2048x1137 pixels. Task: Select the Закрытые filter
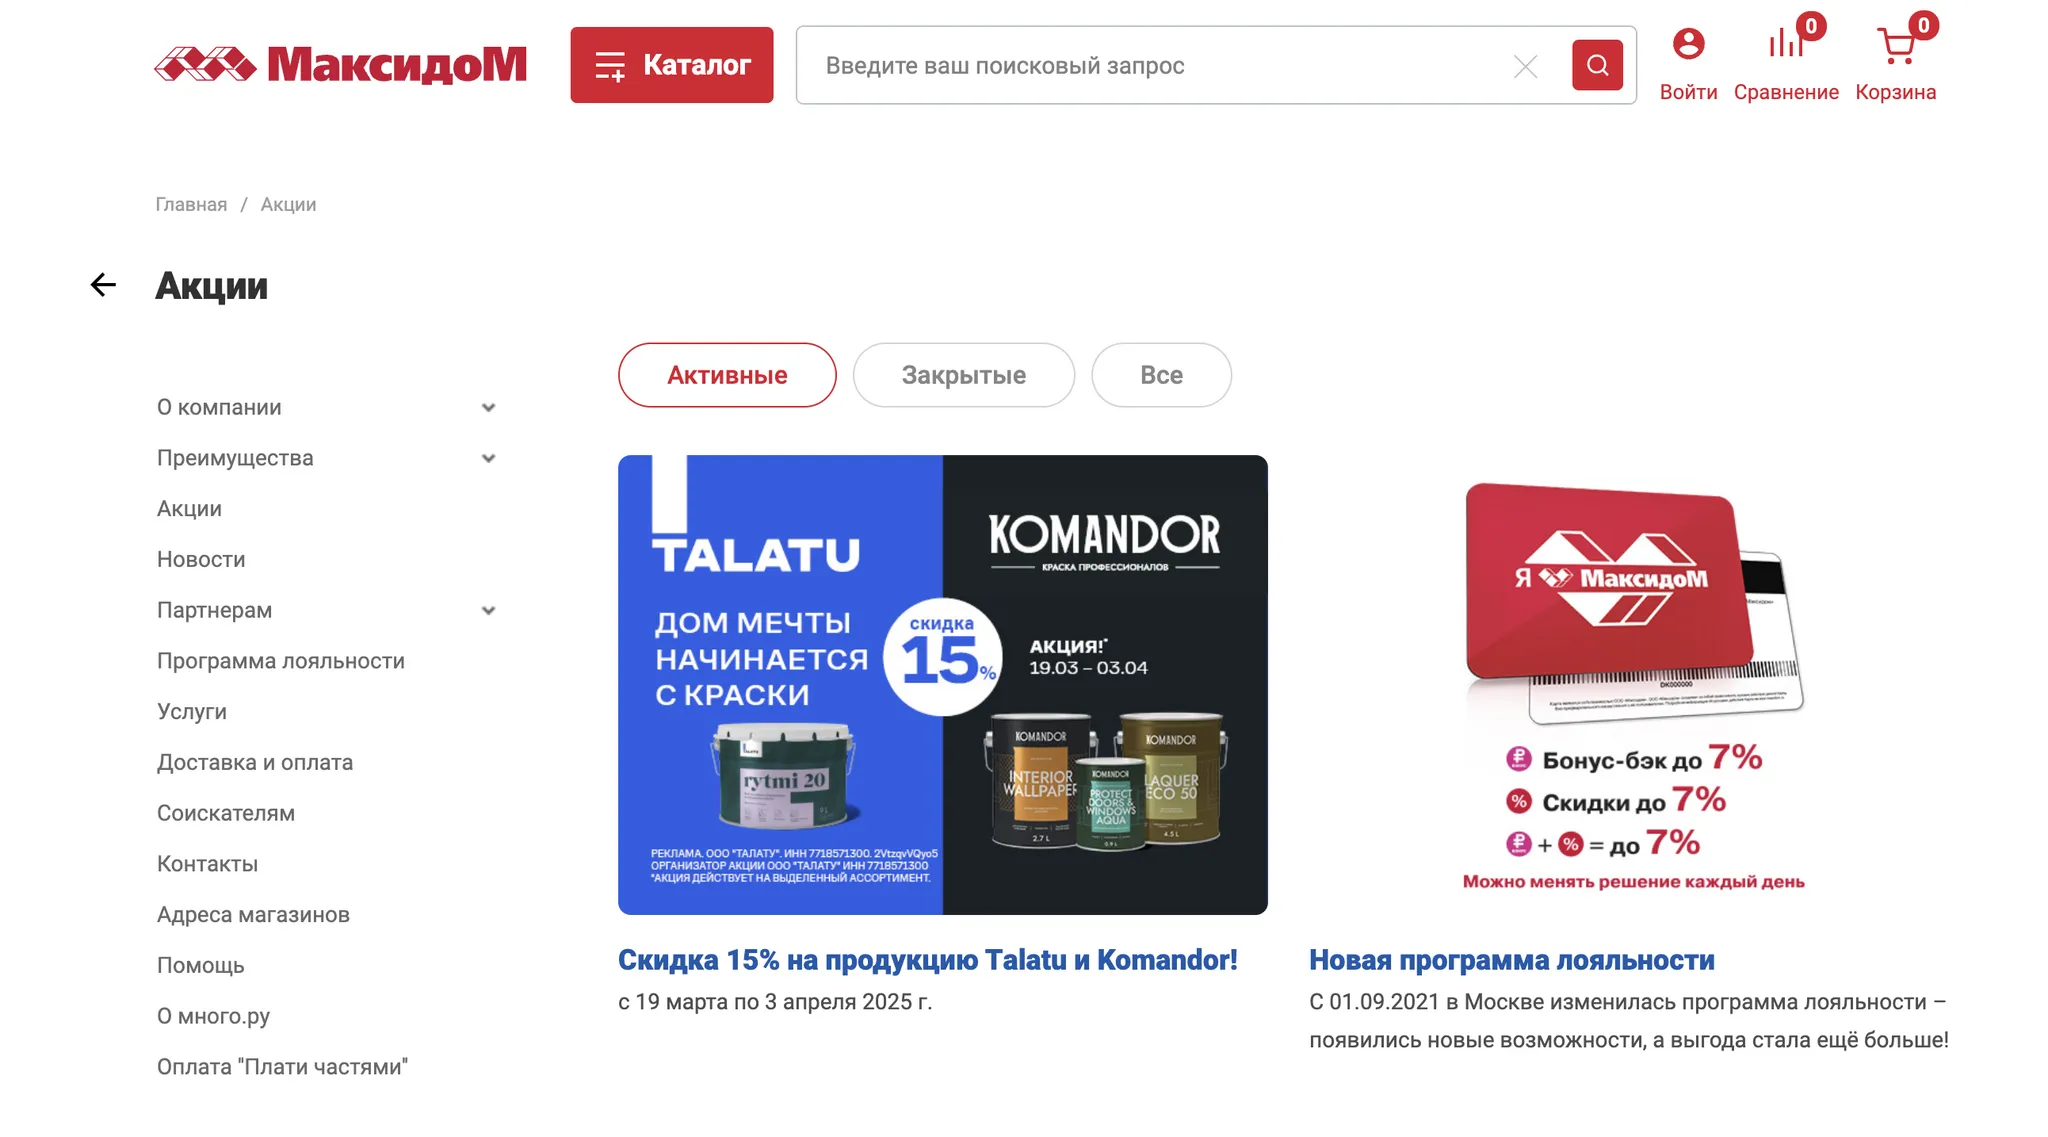tap(964, 375)
